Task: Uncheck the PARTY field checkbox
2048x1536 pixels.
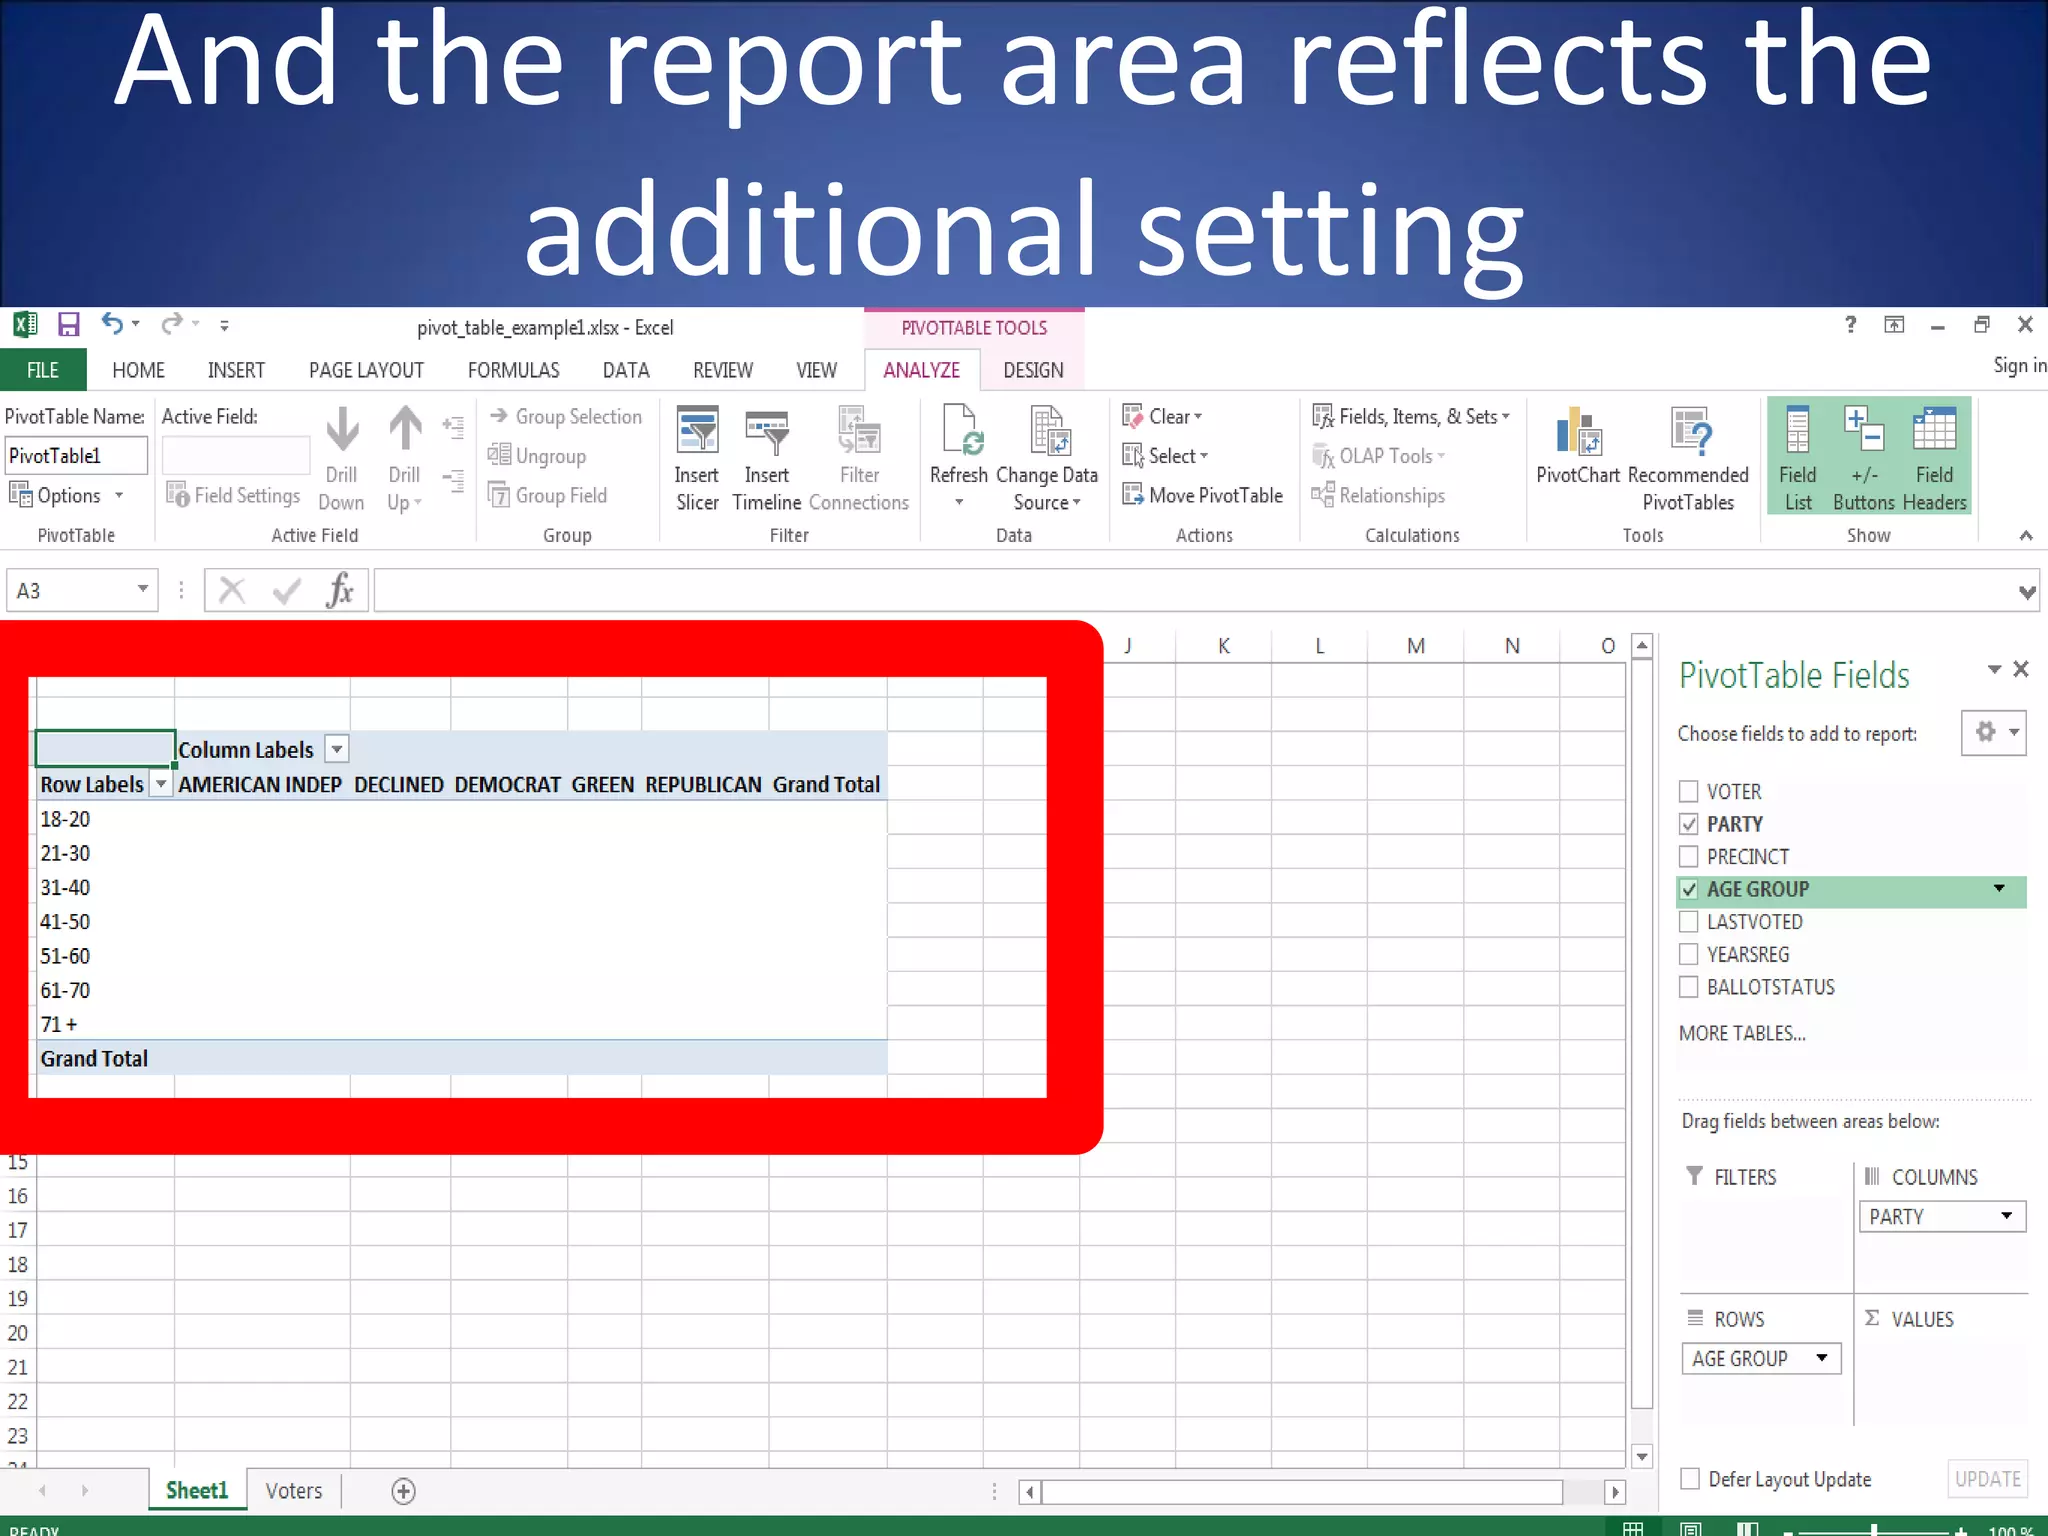Action: [1689, 824]
